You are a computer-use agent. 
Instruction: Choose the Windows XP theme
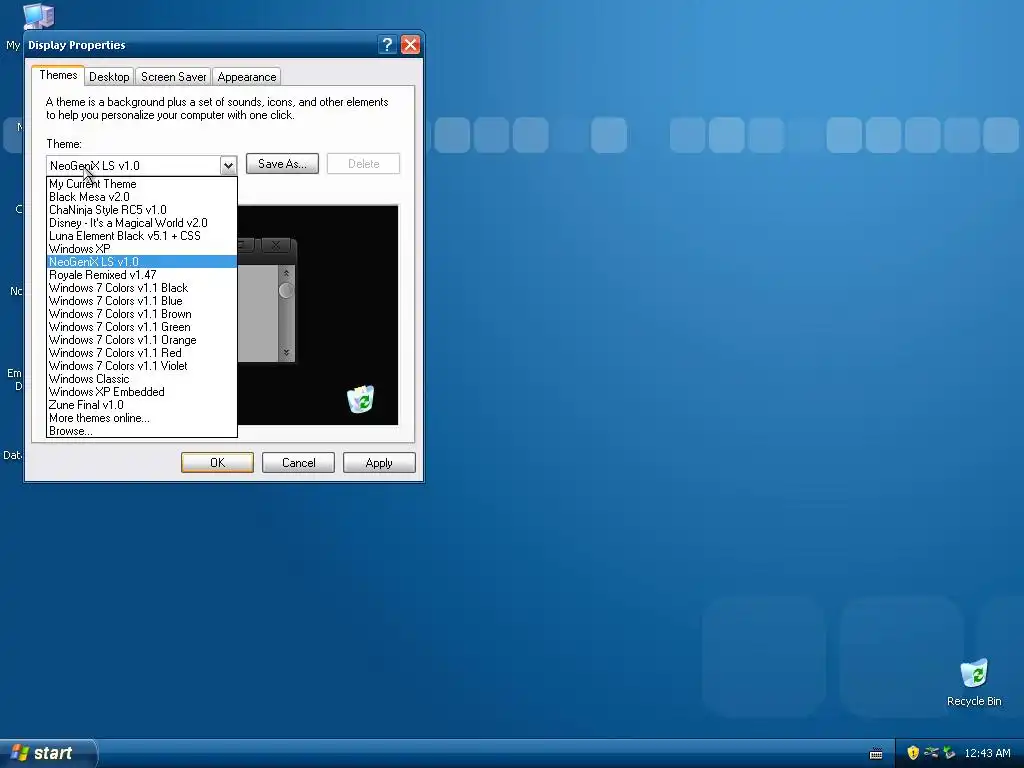[142, 249]
